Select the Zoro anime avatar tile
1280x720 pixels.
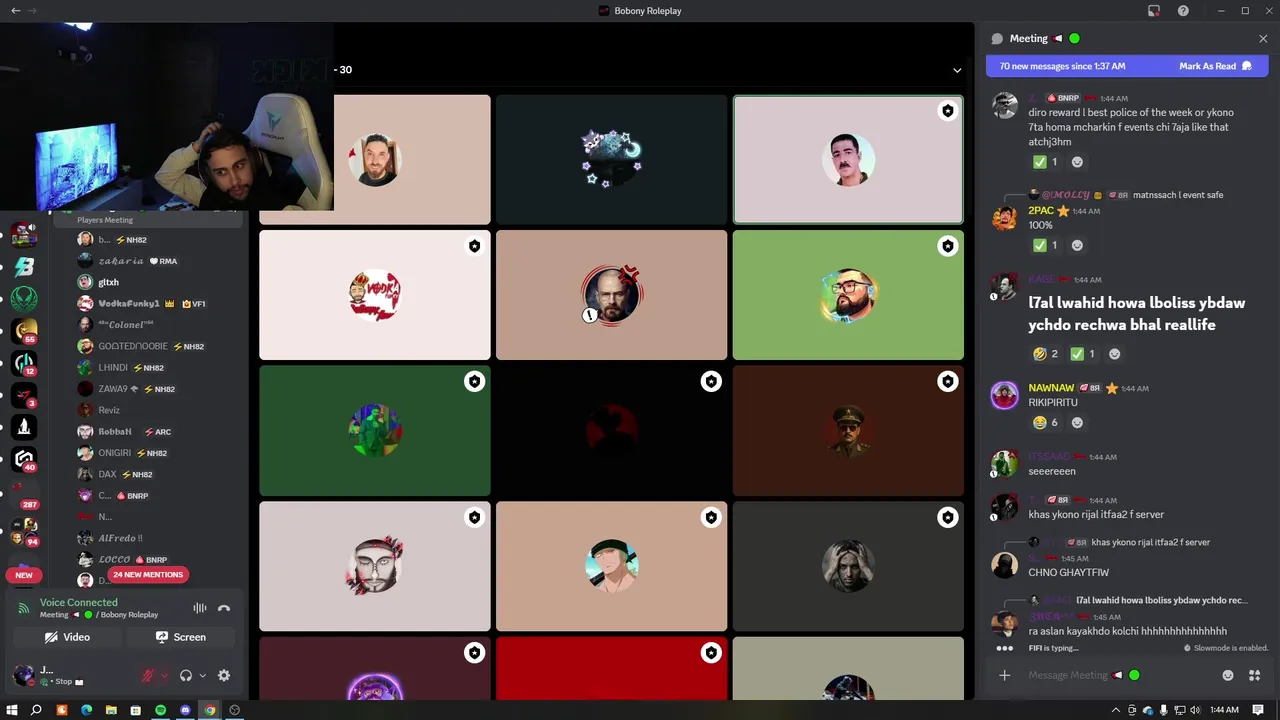coord(611,566)
